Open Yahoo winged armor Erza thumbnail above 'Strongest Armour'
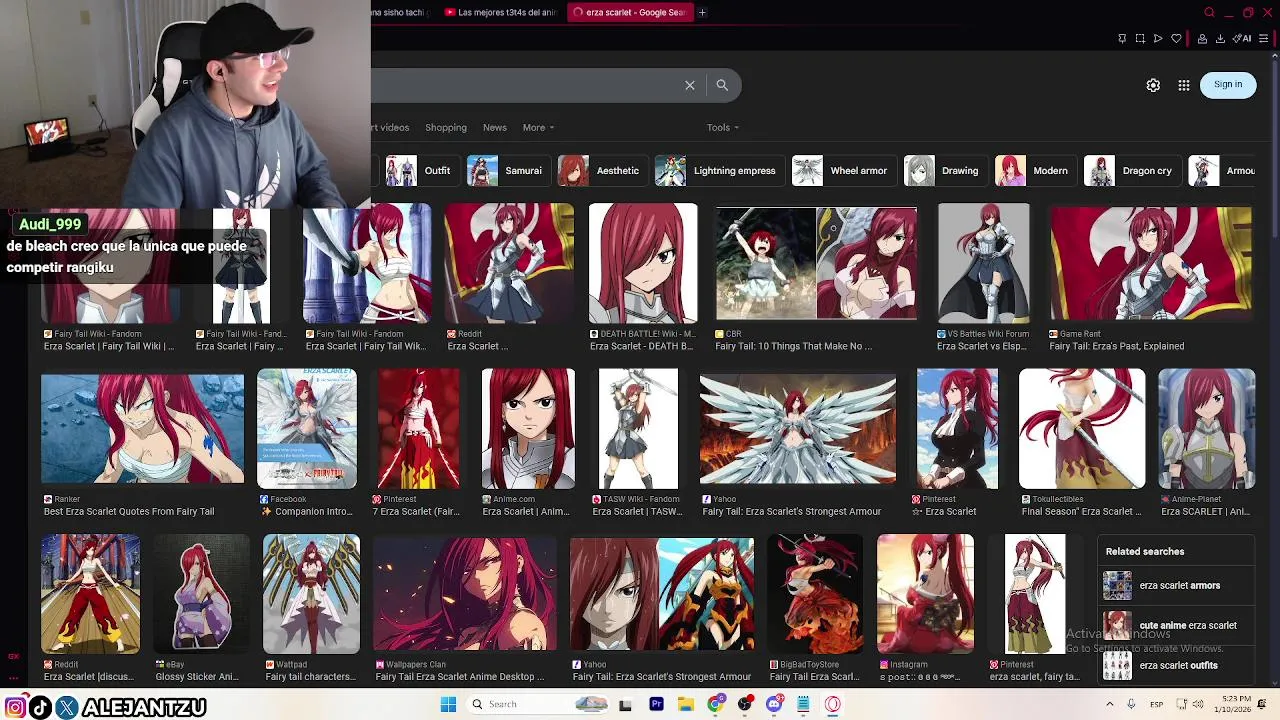This screenshot has width=1280, height=720. coord(798,429)
